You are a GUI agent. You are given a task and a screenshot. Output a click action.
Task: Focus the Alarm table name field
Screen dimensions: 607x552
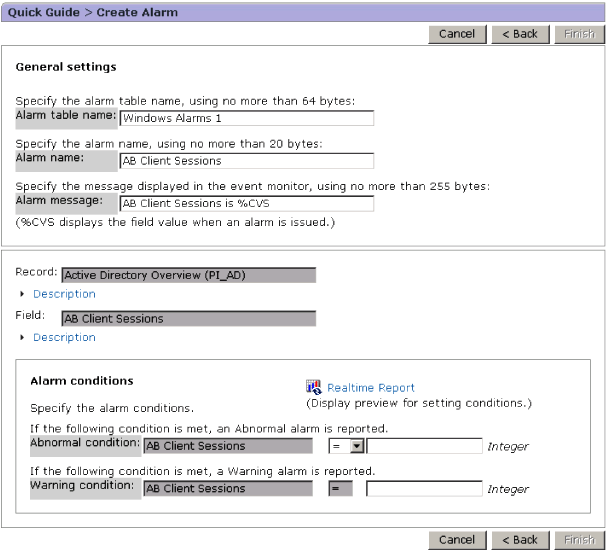pos(247,118)
